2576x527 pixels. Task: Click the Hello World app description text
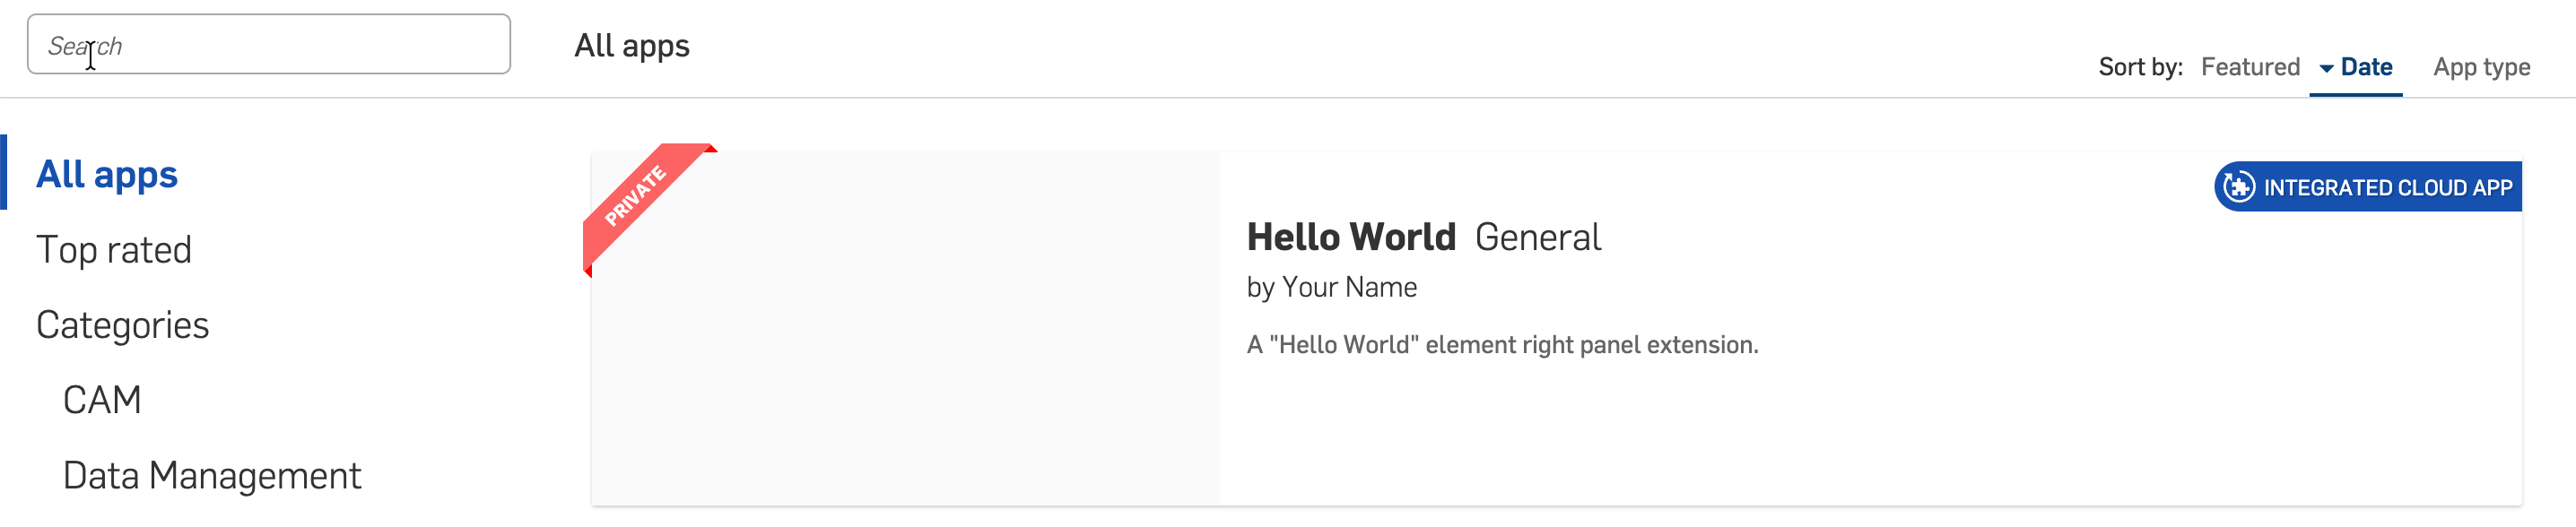(1502, 345)
